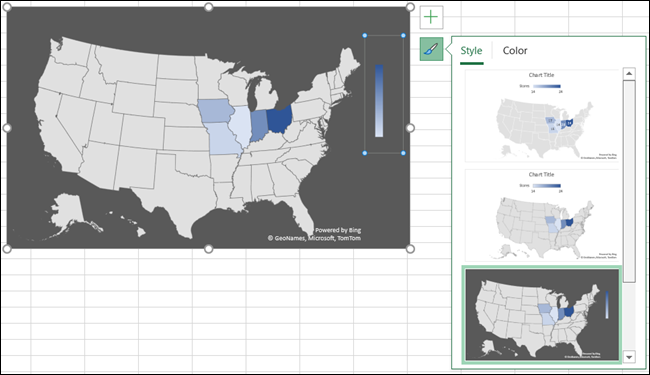650x375 pixels.
Task: Click the Powered by Bing attribution text
Action: [338, 230]
